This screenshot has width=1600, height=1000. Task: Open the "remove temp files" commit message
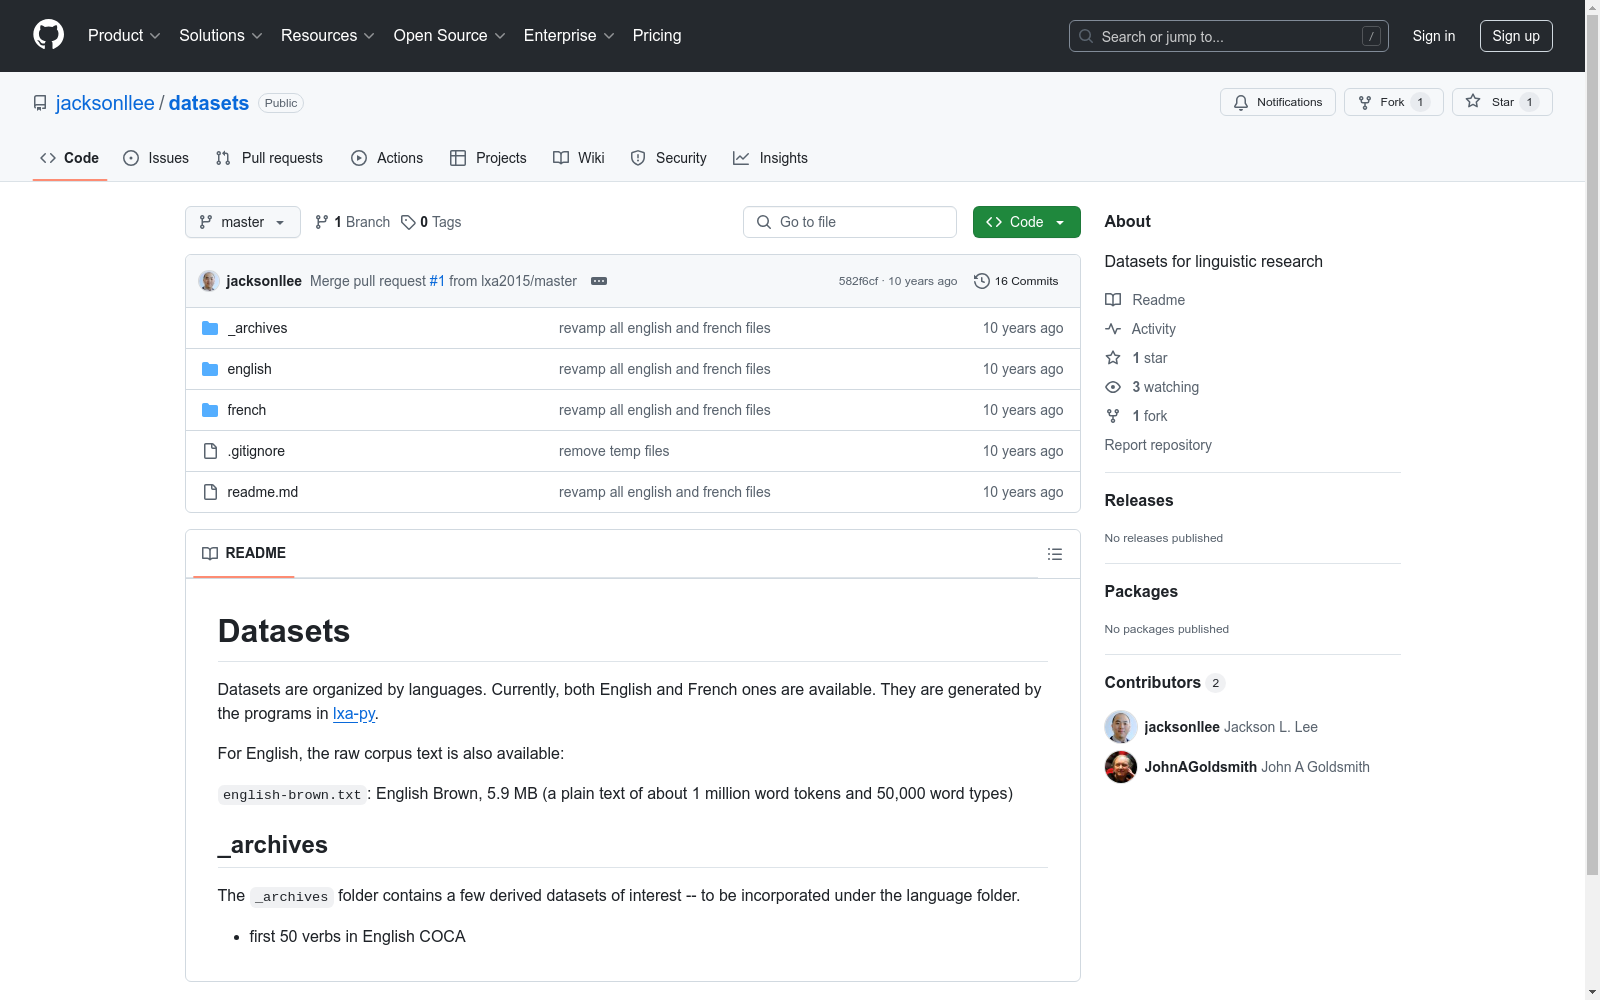(614, 451)
